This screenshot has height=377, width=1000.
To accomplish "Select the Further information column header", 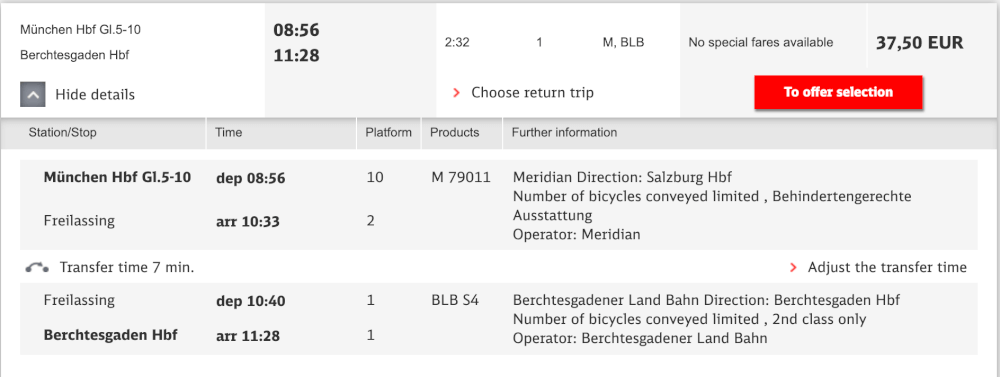I will tap(564, 133).
